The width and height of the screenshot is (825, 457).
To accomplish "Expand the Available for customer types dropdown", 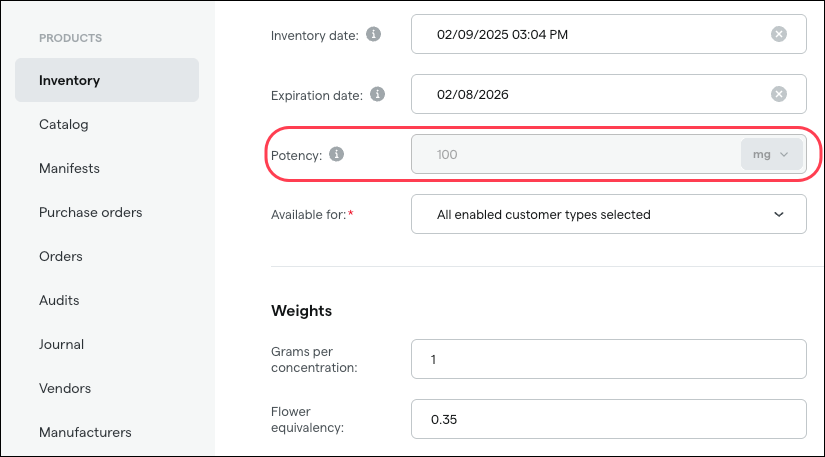I will 609,214.
